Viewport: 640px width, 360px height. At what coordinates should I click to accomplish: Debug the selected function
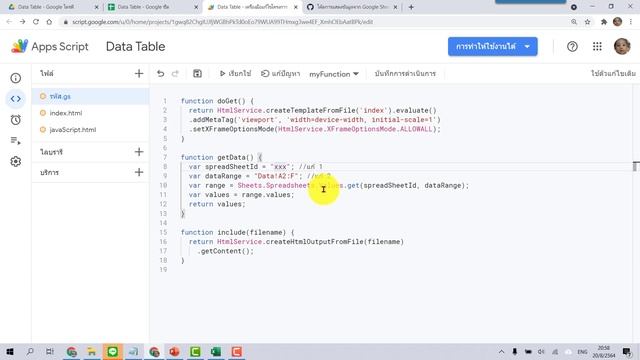[x=280, y=73]
